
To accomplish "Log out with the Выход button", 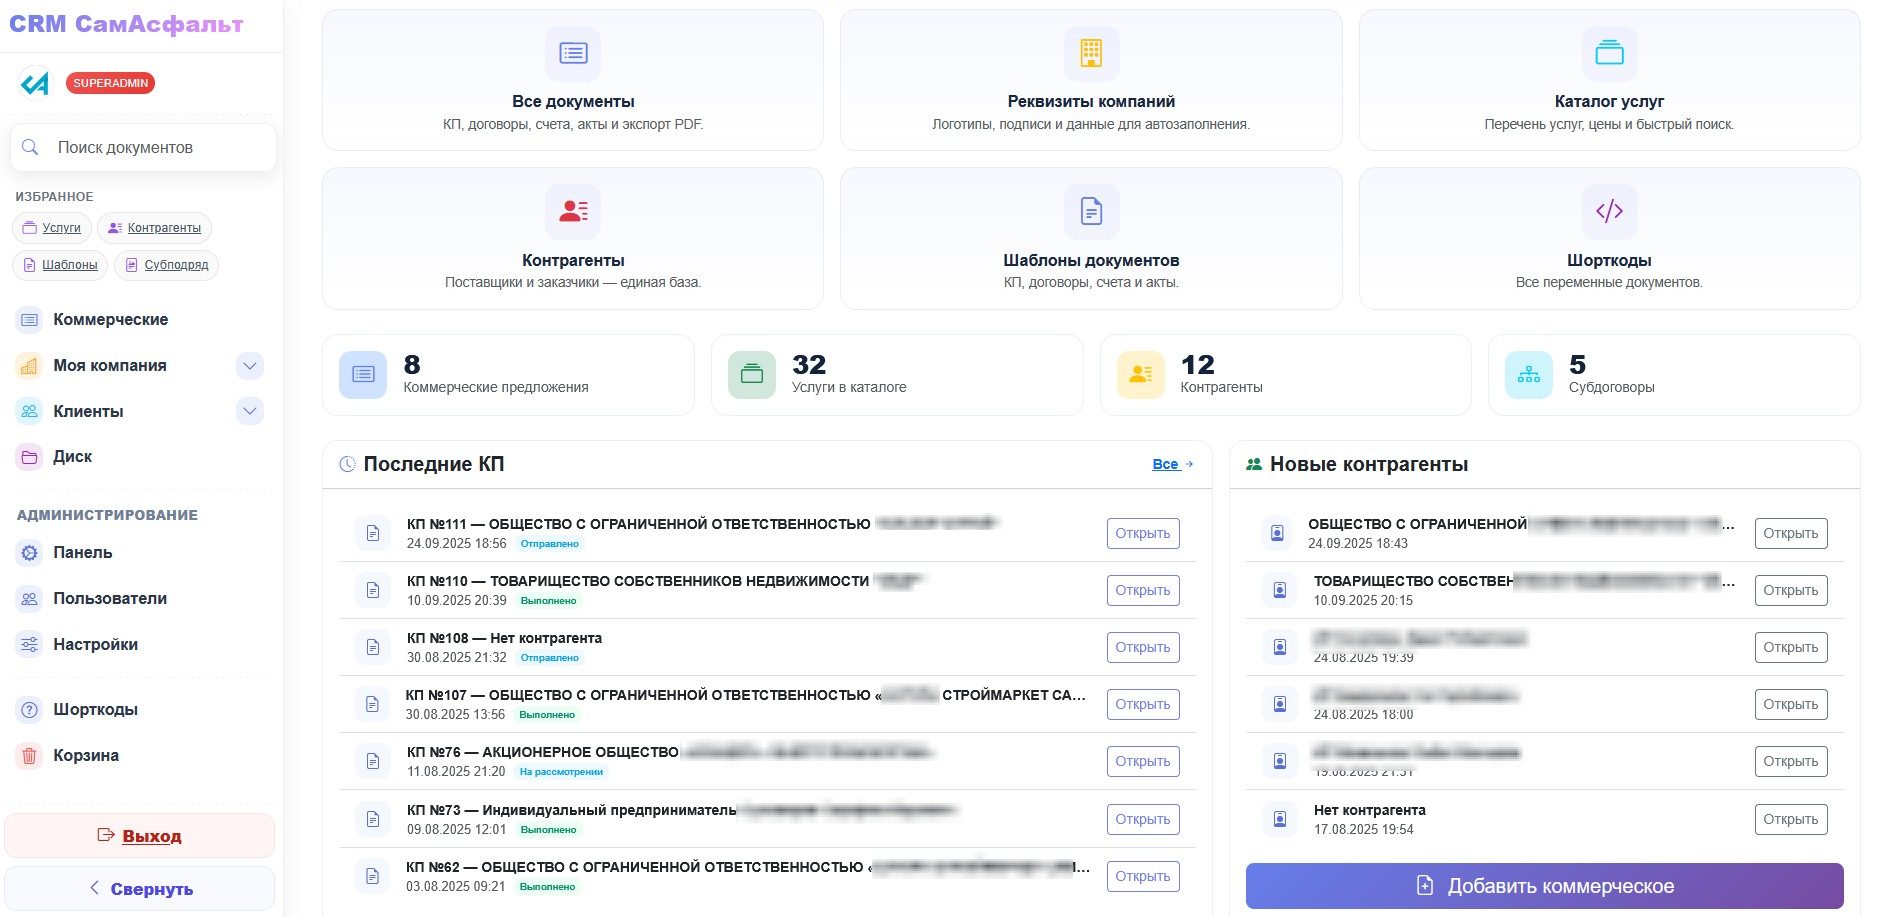I will tap(140, 835).
